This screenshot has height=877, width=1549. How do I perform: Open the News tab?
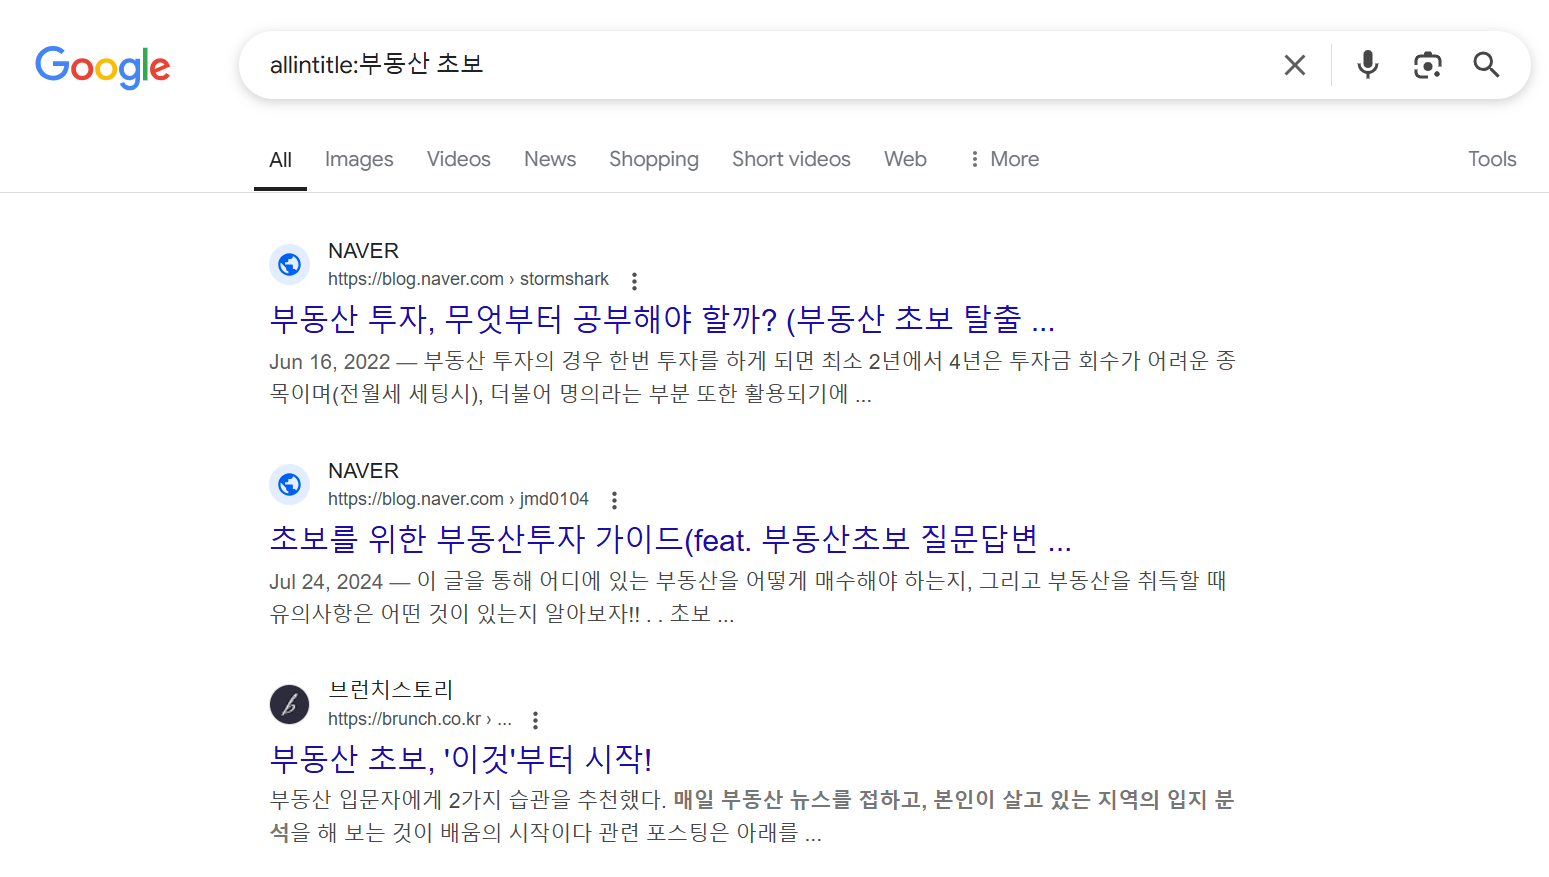(550, 159)
